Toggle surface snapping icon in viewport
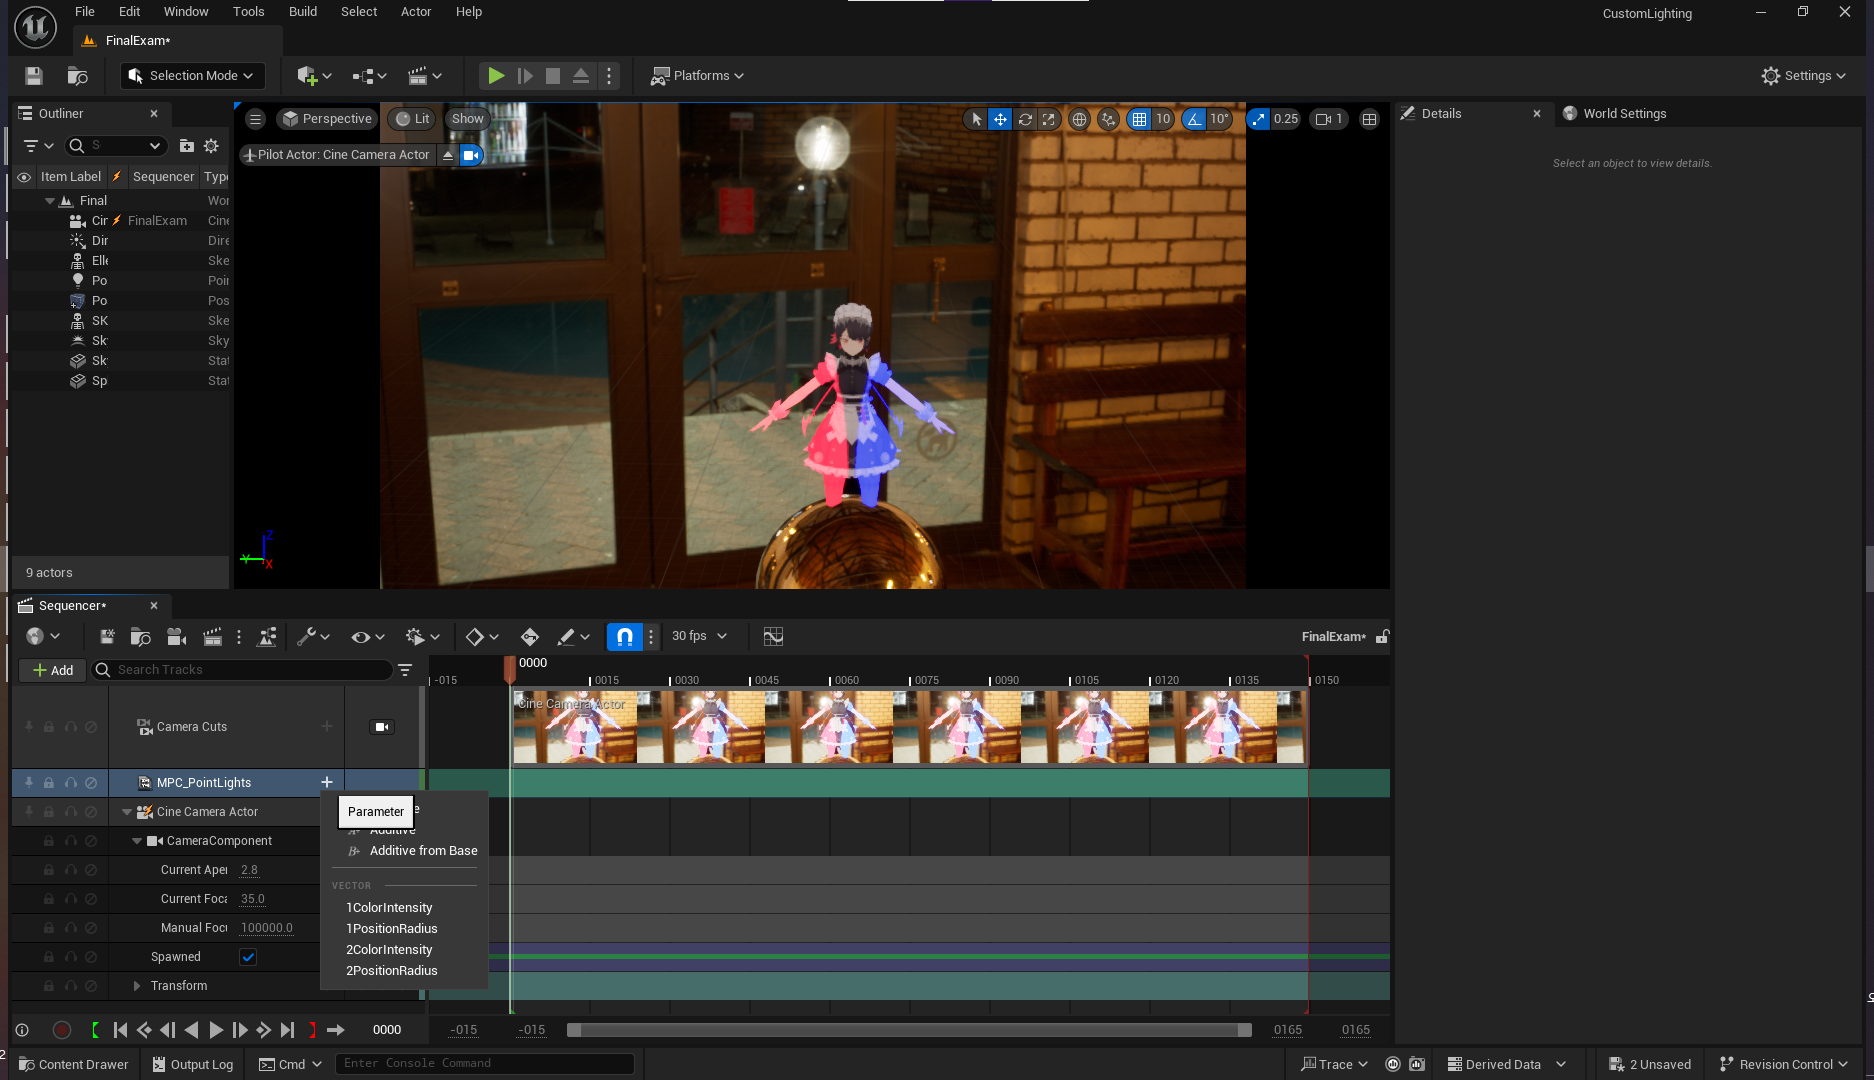 (x=1108, y=119)
